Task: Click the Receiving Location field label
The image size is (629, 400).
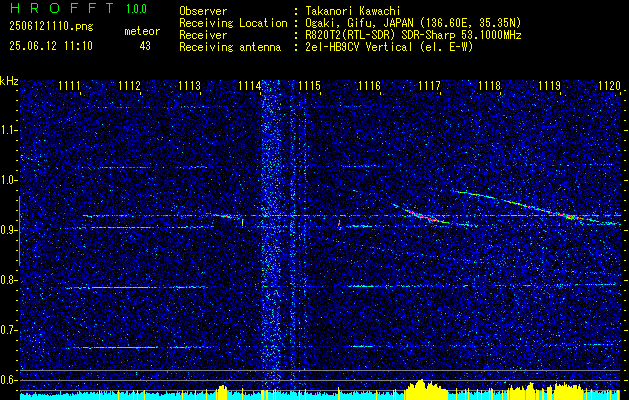Action: pos(233,23)
